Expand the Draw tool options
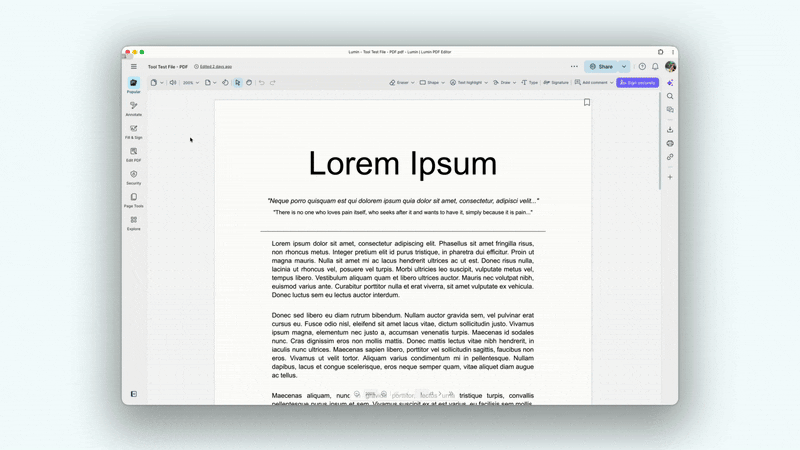The width and height of the screenshot is (800, 450). (514, 83)
